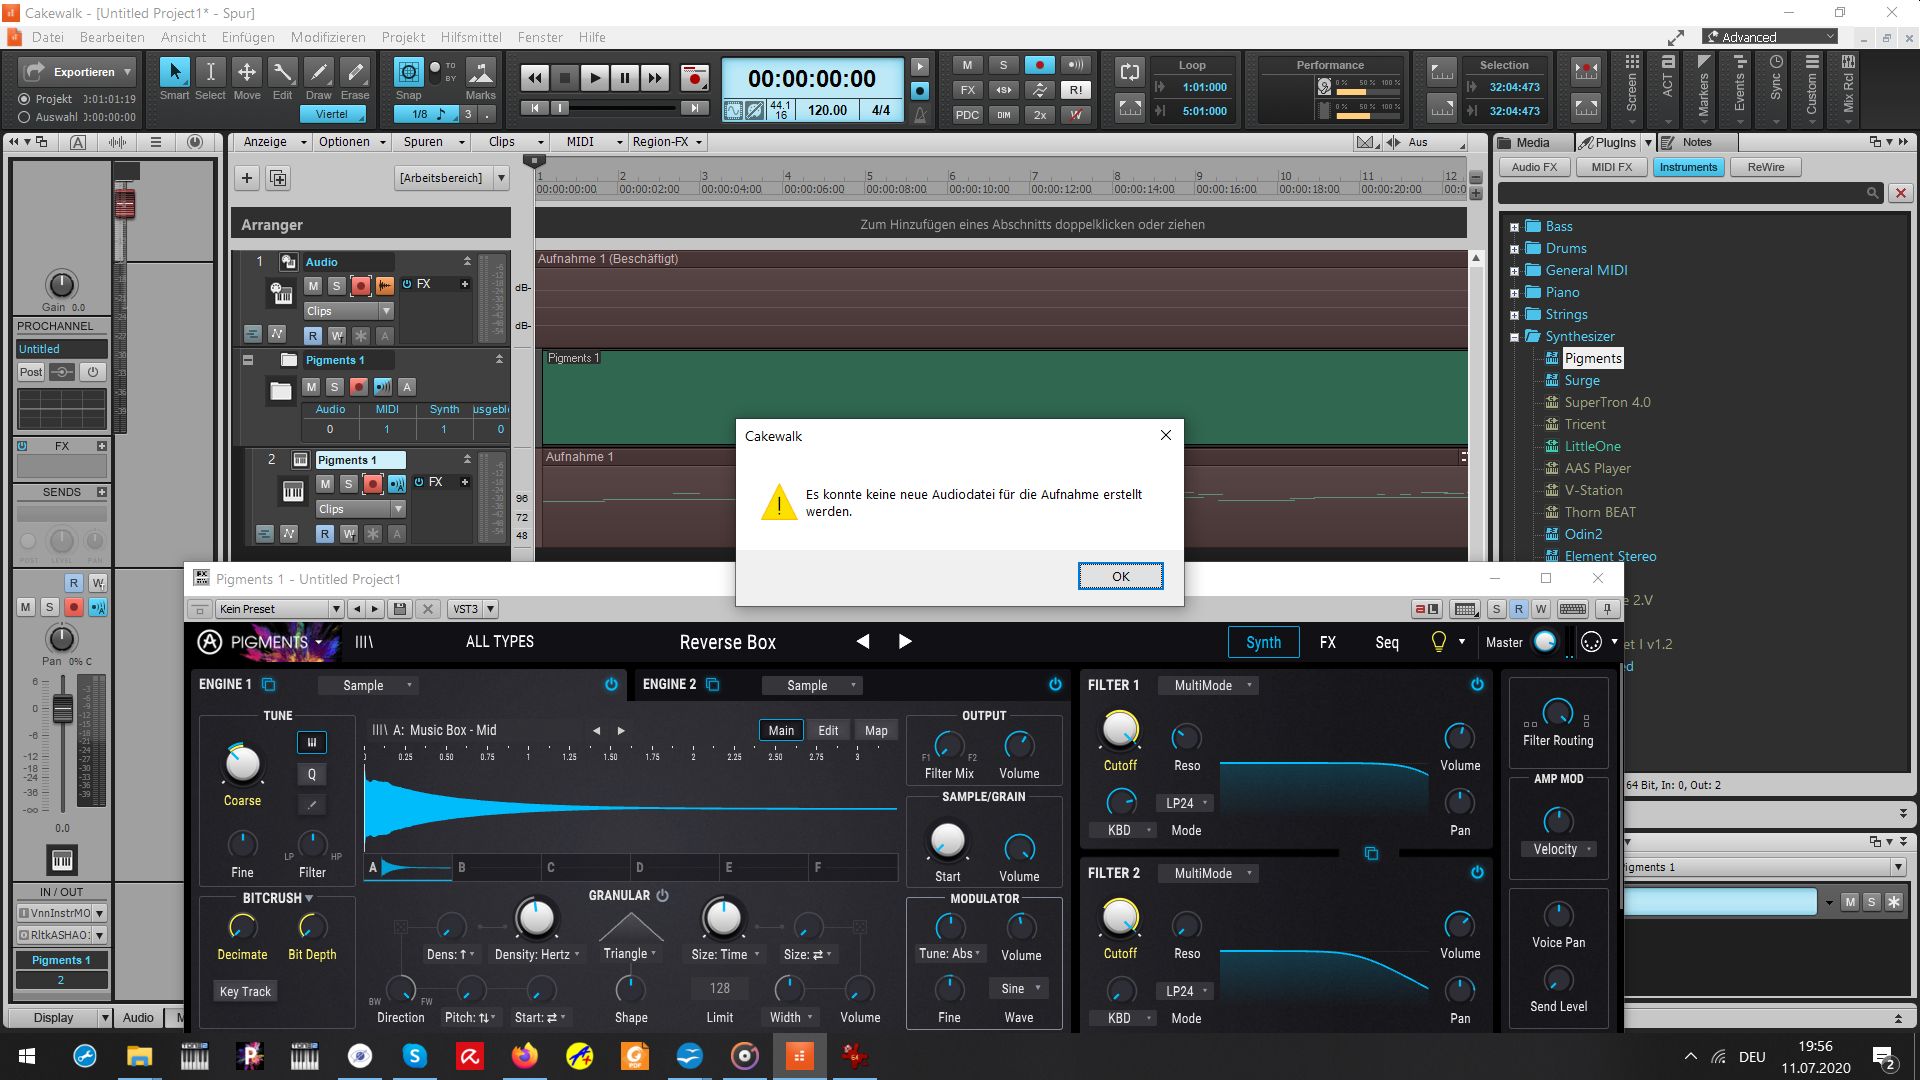Click the Pigments logo icon

click(209, 642)
